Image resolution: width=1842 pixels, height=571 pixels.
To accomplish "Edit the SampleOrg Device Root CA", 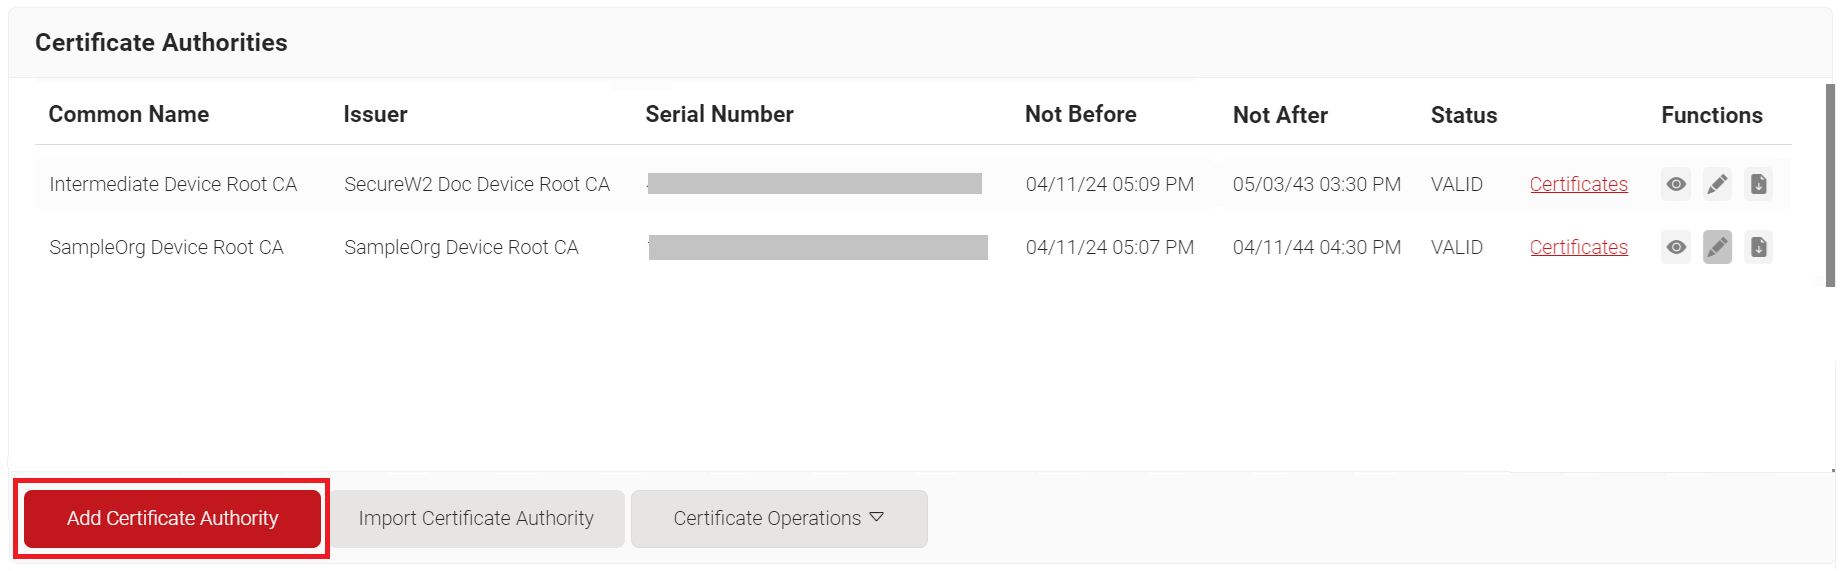I will [x=1717, y=247].
